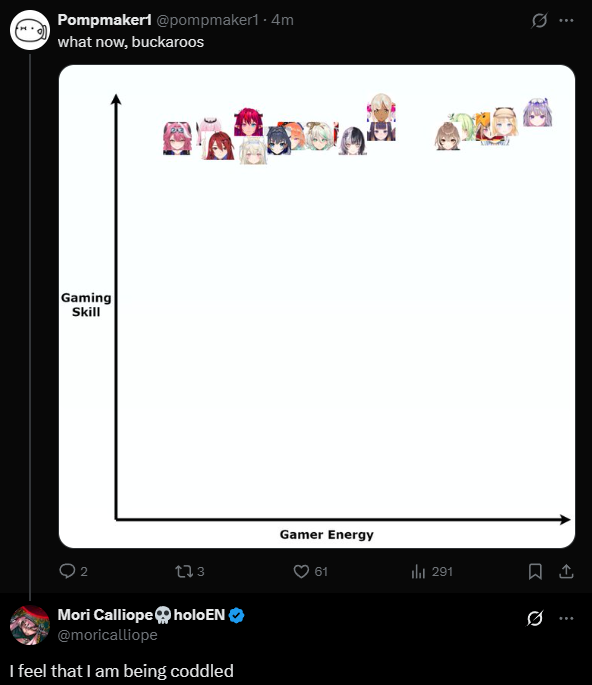Screen dimensions: 592x685
Task: Open Mori Calliope holoEN display name
Action: click(x=141, y=615)
